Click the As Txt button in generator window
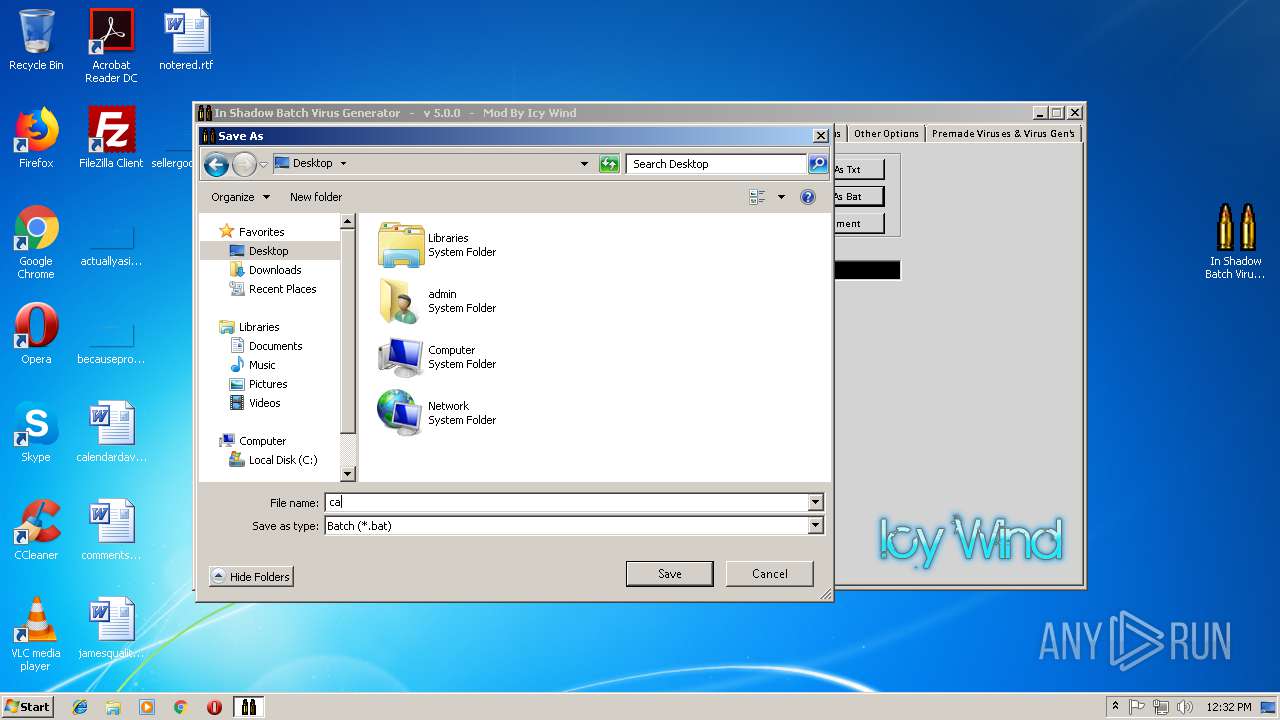 click(859, 170)
